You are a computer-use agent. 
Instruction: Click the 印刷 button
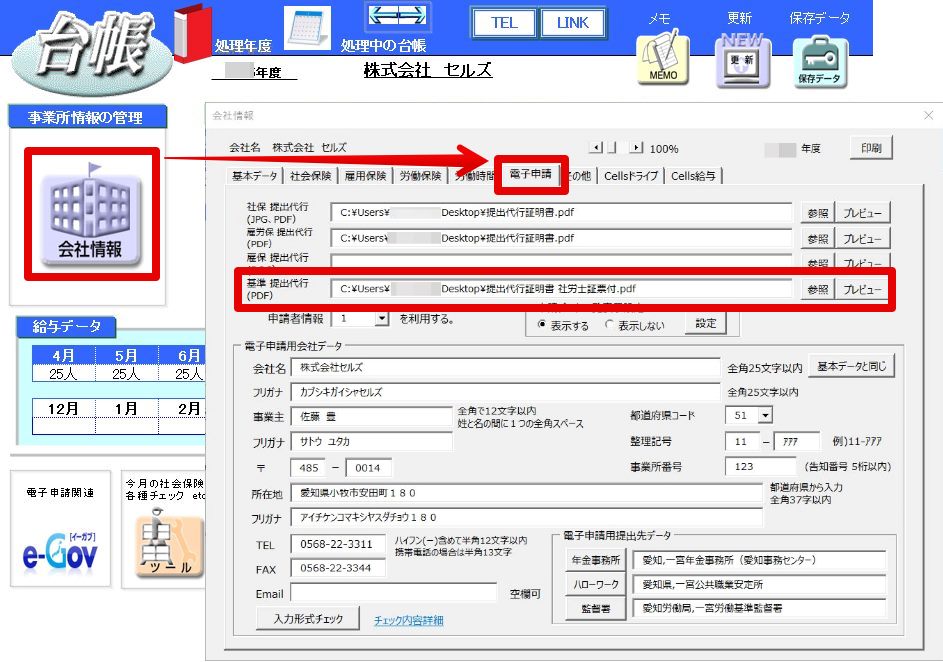pyautogui.click(x=871, y=148)
